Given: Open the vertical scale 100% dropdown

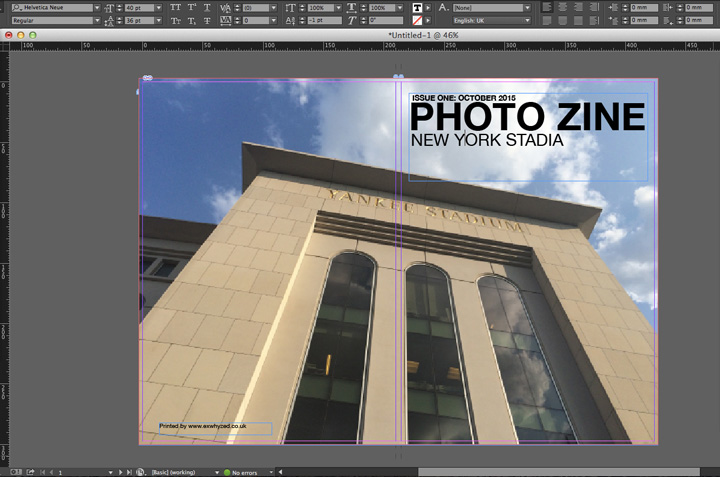Looking at the screenshot, I should [x=338, y=8].
